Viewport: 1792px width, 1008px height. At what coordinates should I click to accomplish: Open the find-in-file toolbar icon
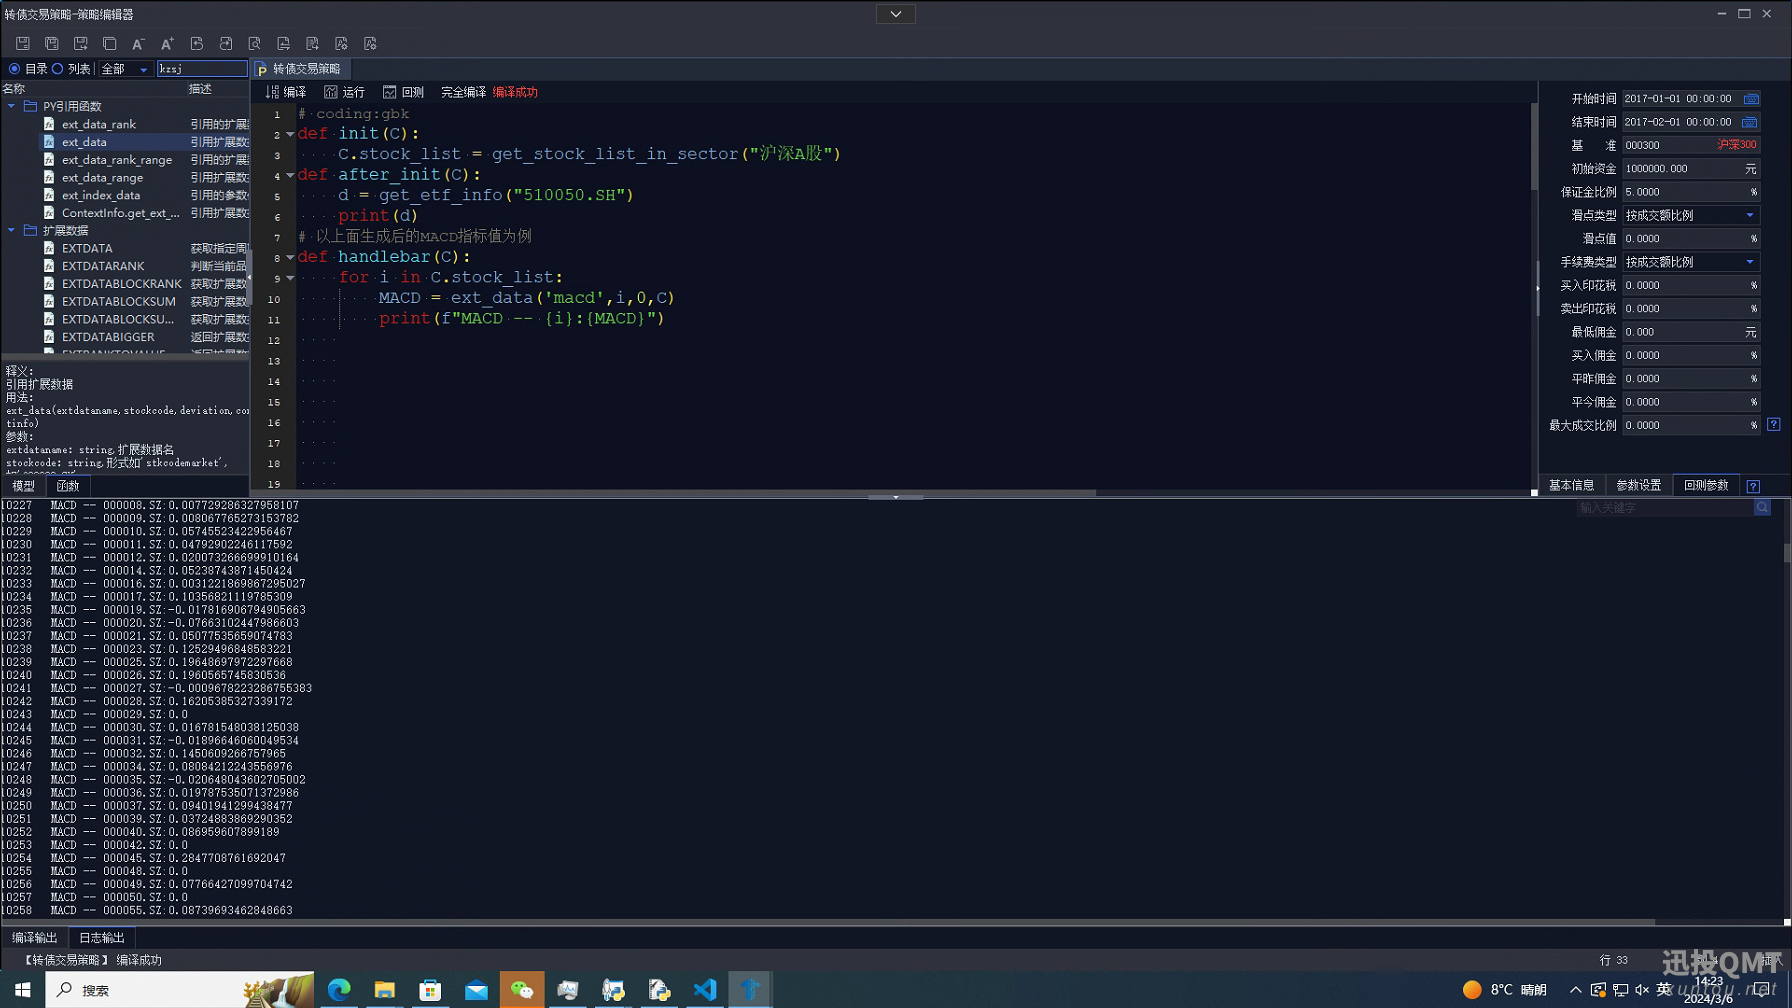[x=254, y=43]
